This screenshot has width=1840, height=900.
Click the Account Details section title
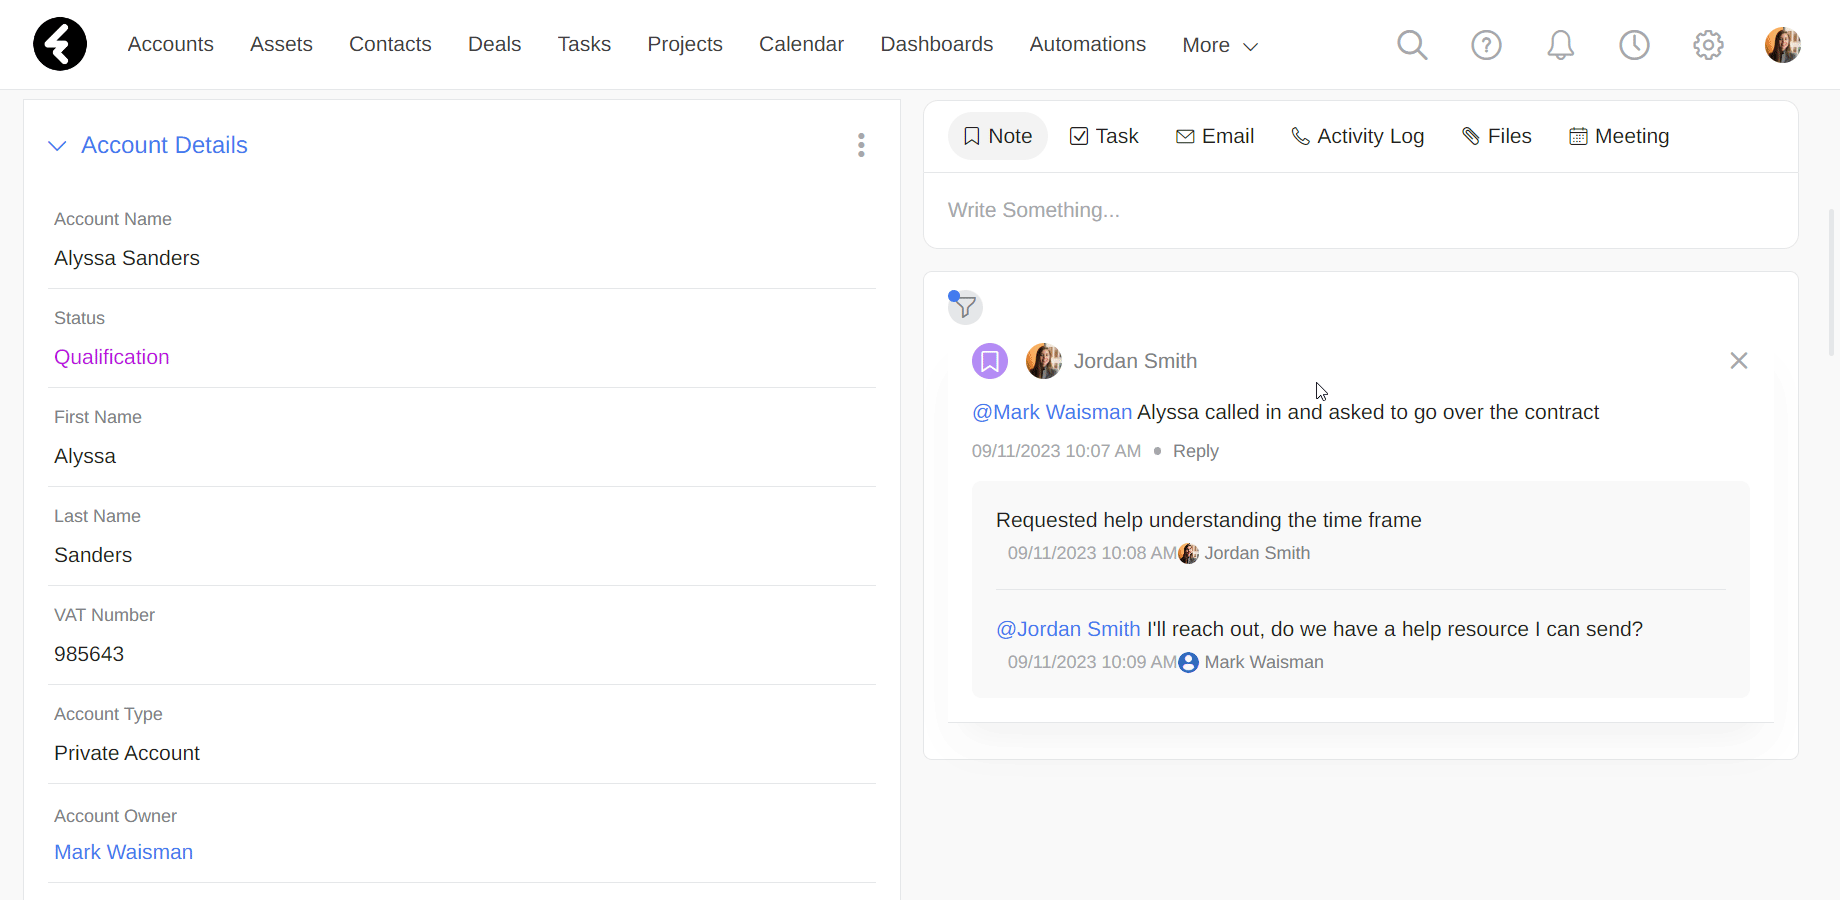[164, 145]
